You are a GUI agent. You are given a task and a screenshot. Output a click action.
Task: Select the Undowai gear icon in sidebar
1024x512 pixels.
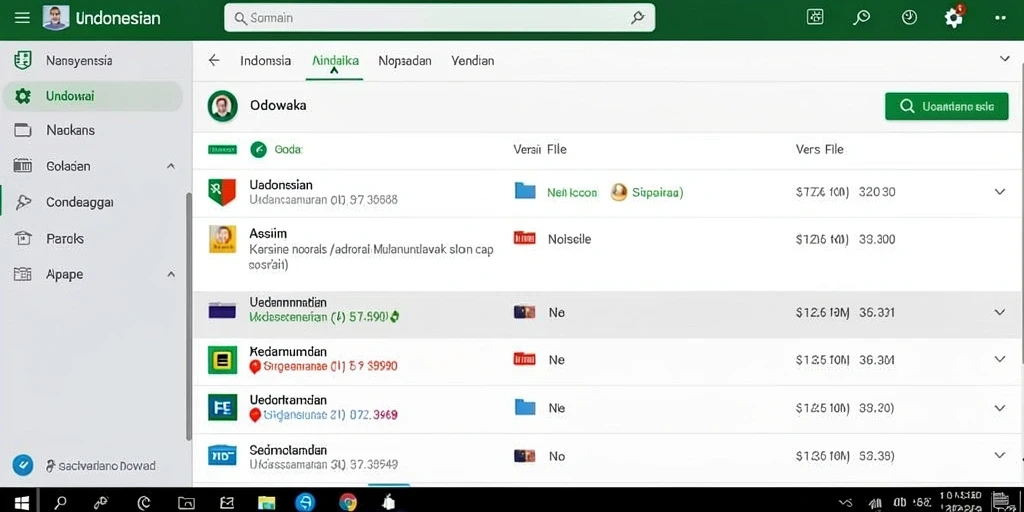click(x=23, y=97)
